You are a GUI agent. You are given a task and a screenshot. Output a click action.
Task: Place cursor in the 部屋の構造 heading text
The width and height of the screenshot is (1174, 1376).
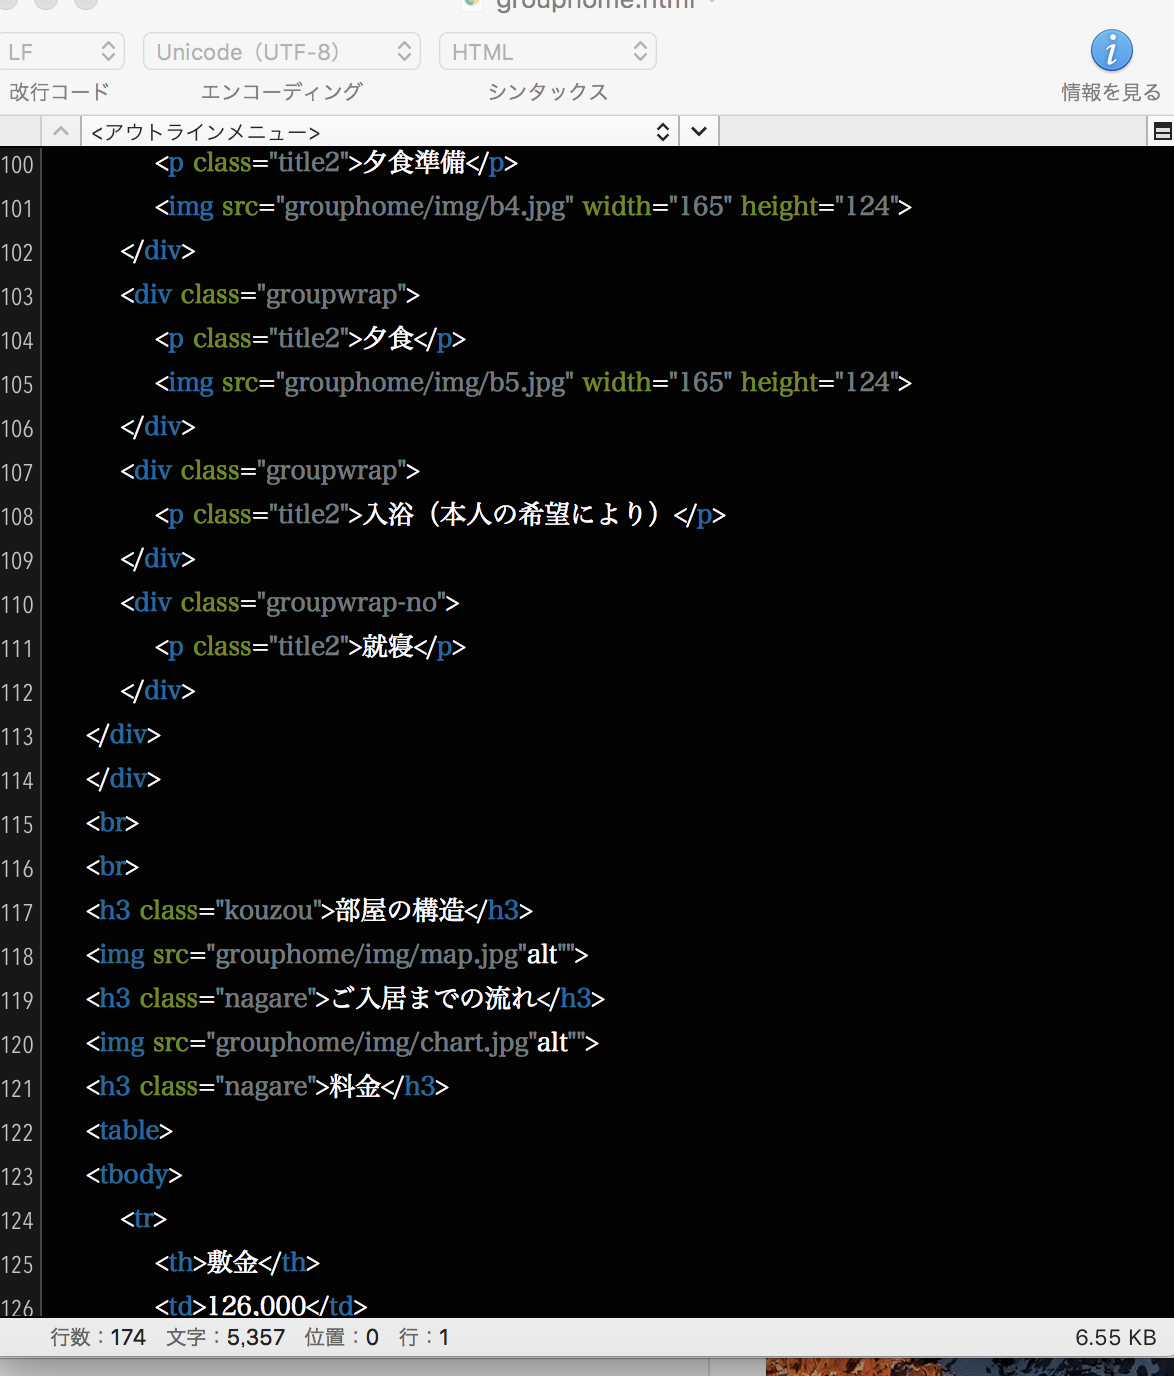400,910
